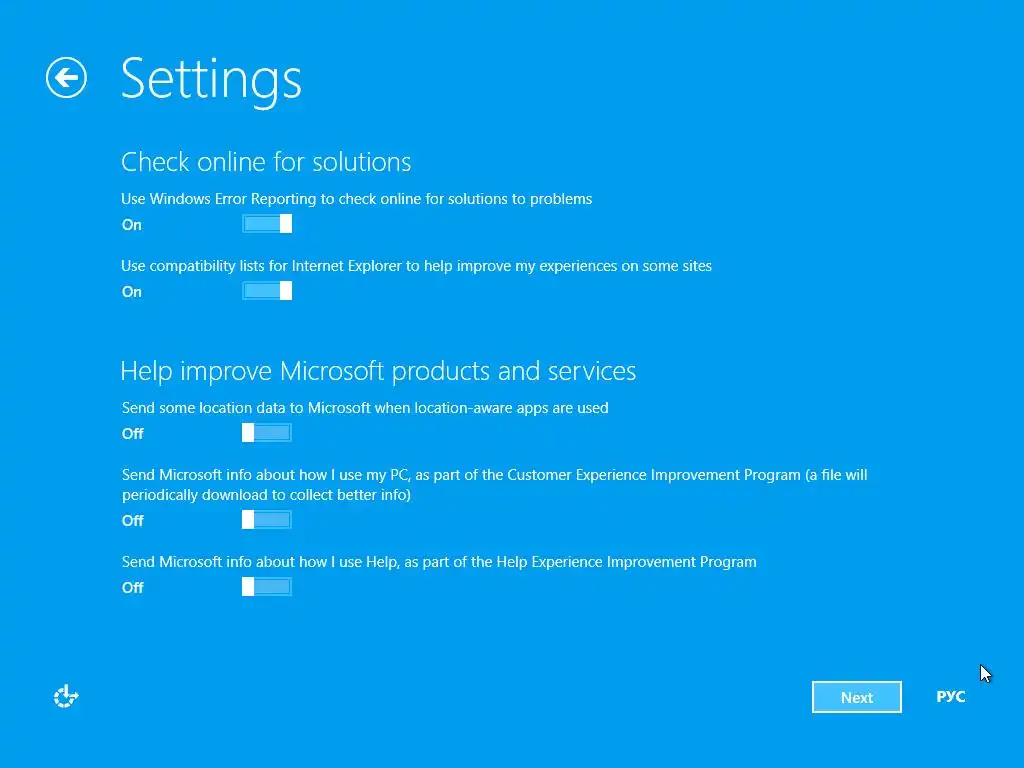
Task: Disable Internet Explorer compatibility lists switch
Action: 267,291
